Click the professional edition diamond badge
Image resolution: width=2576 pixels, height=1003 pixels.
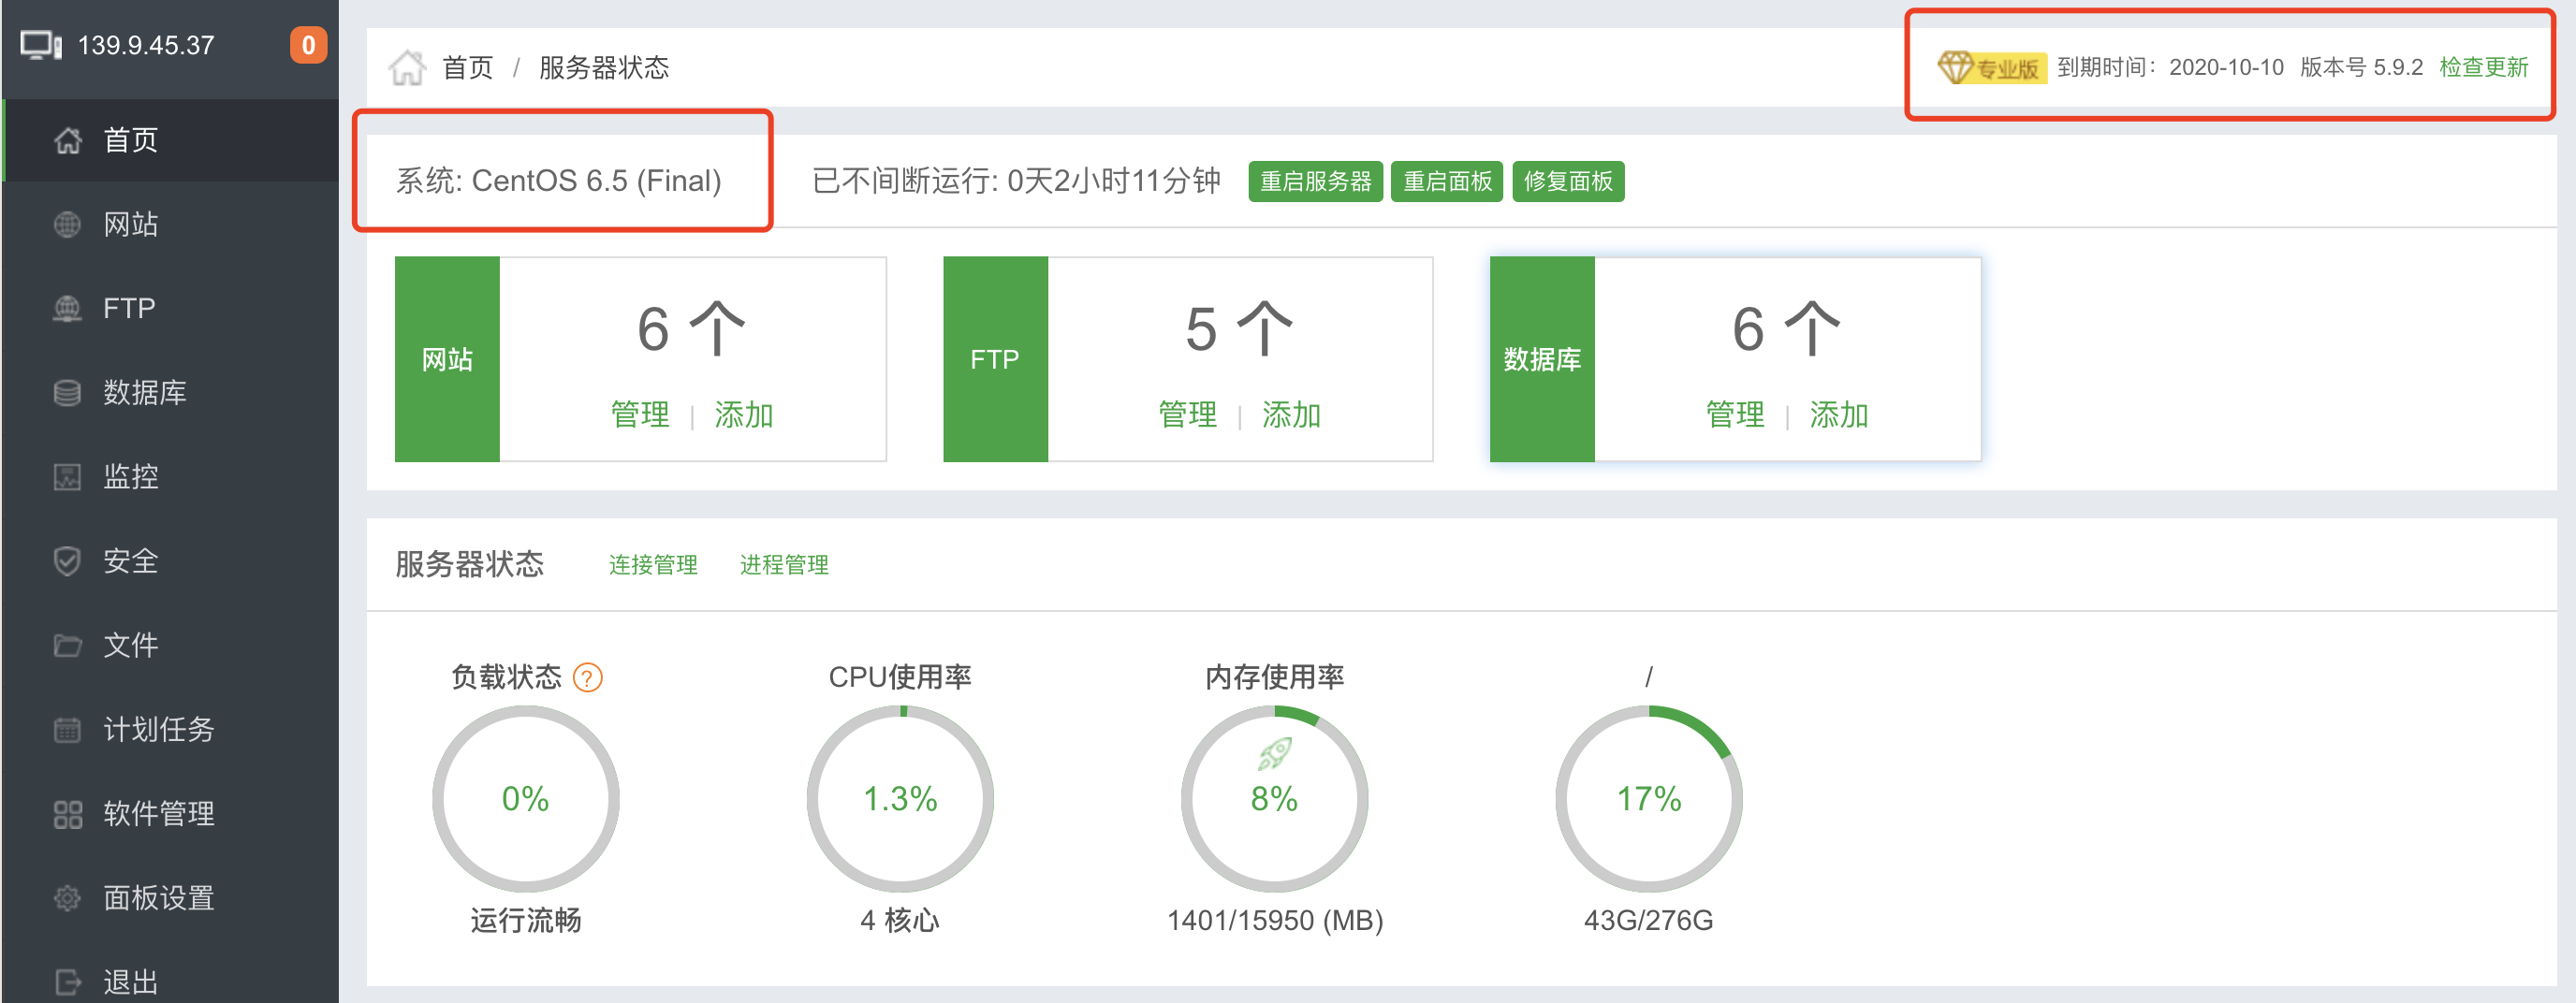click(x=1990, y=68)
